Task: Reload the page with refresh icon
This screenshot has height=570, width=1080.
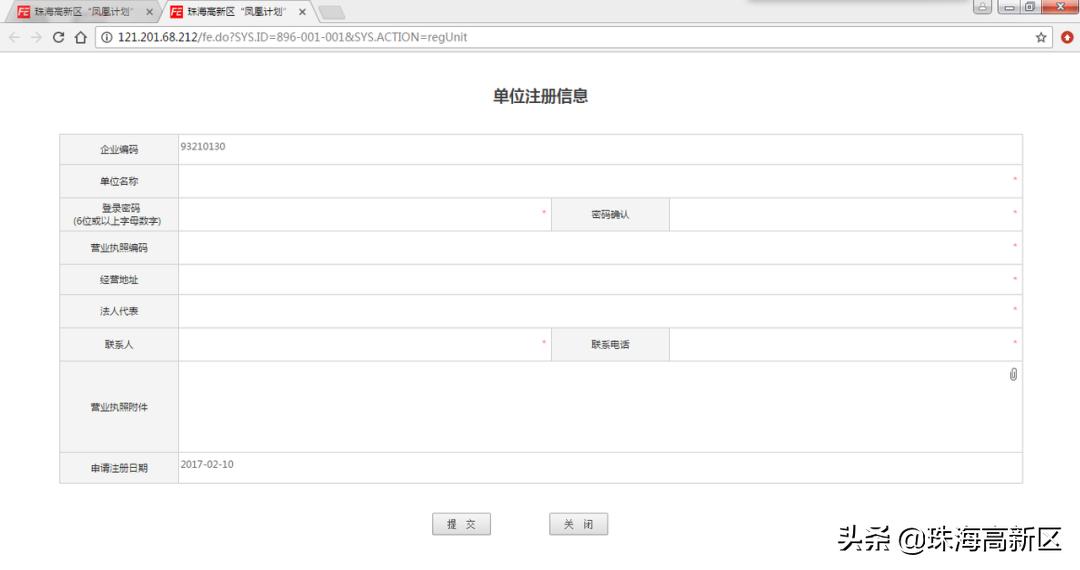Action: pyautogui.click(x=59, y=37)
